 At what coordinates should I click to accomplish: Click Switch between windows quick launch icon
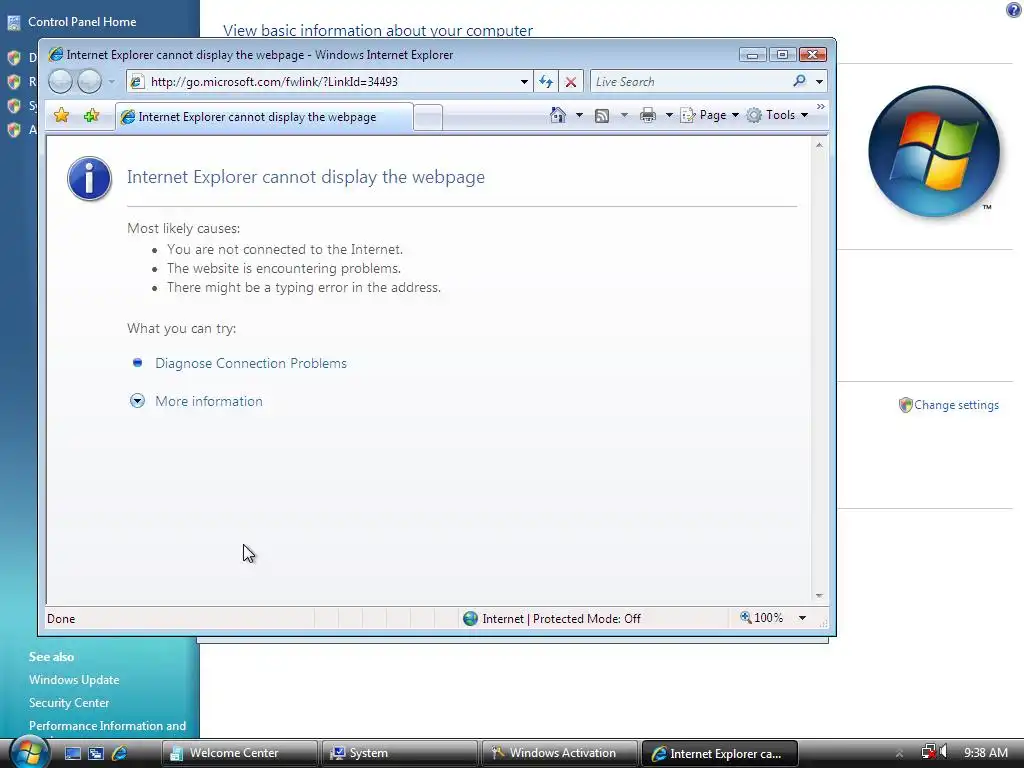[x=96, y=753]
